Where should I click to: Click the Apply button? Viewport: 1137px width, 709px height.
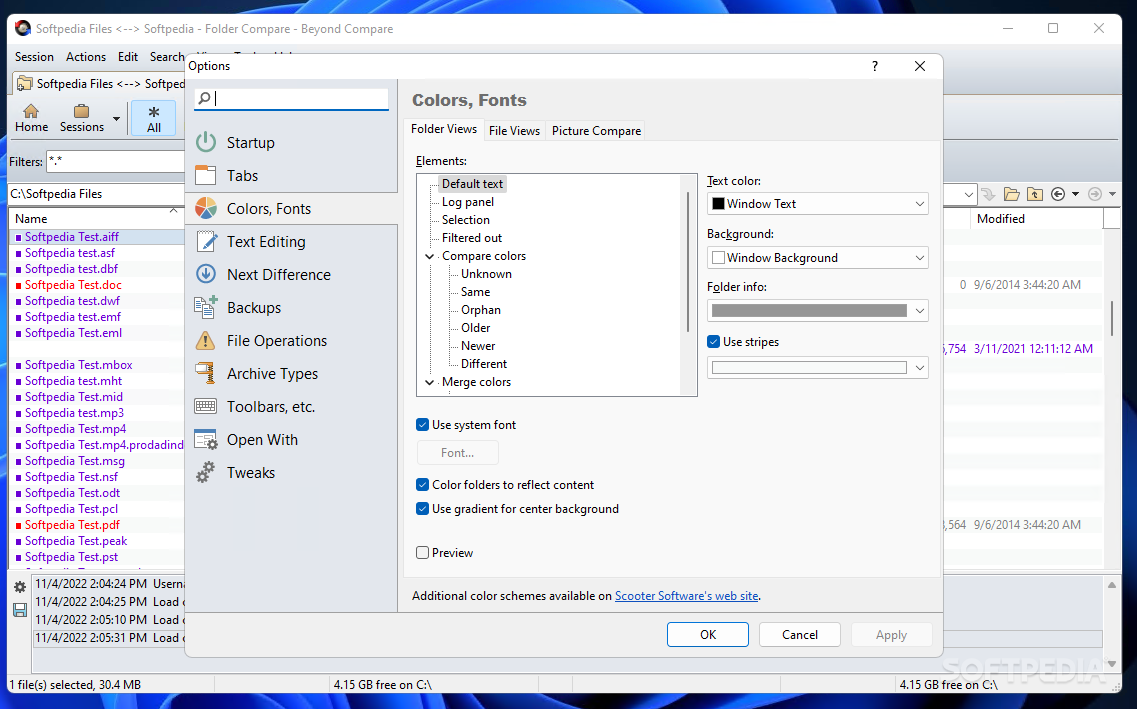point(891,634)
